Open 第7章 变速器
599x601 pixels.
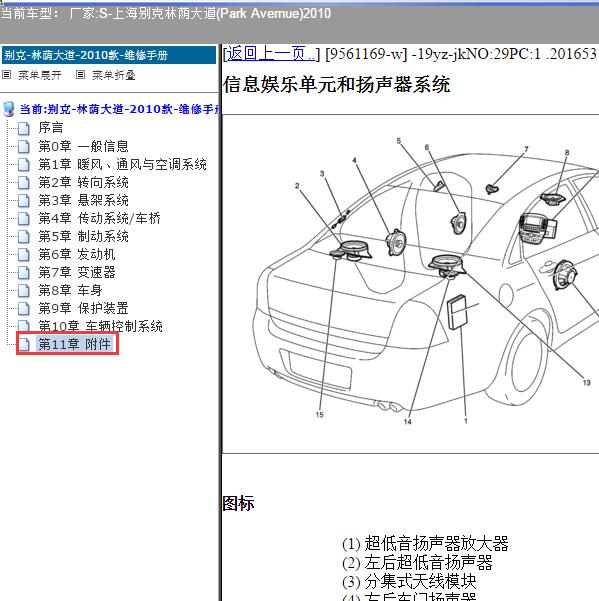coord(77,273)
